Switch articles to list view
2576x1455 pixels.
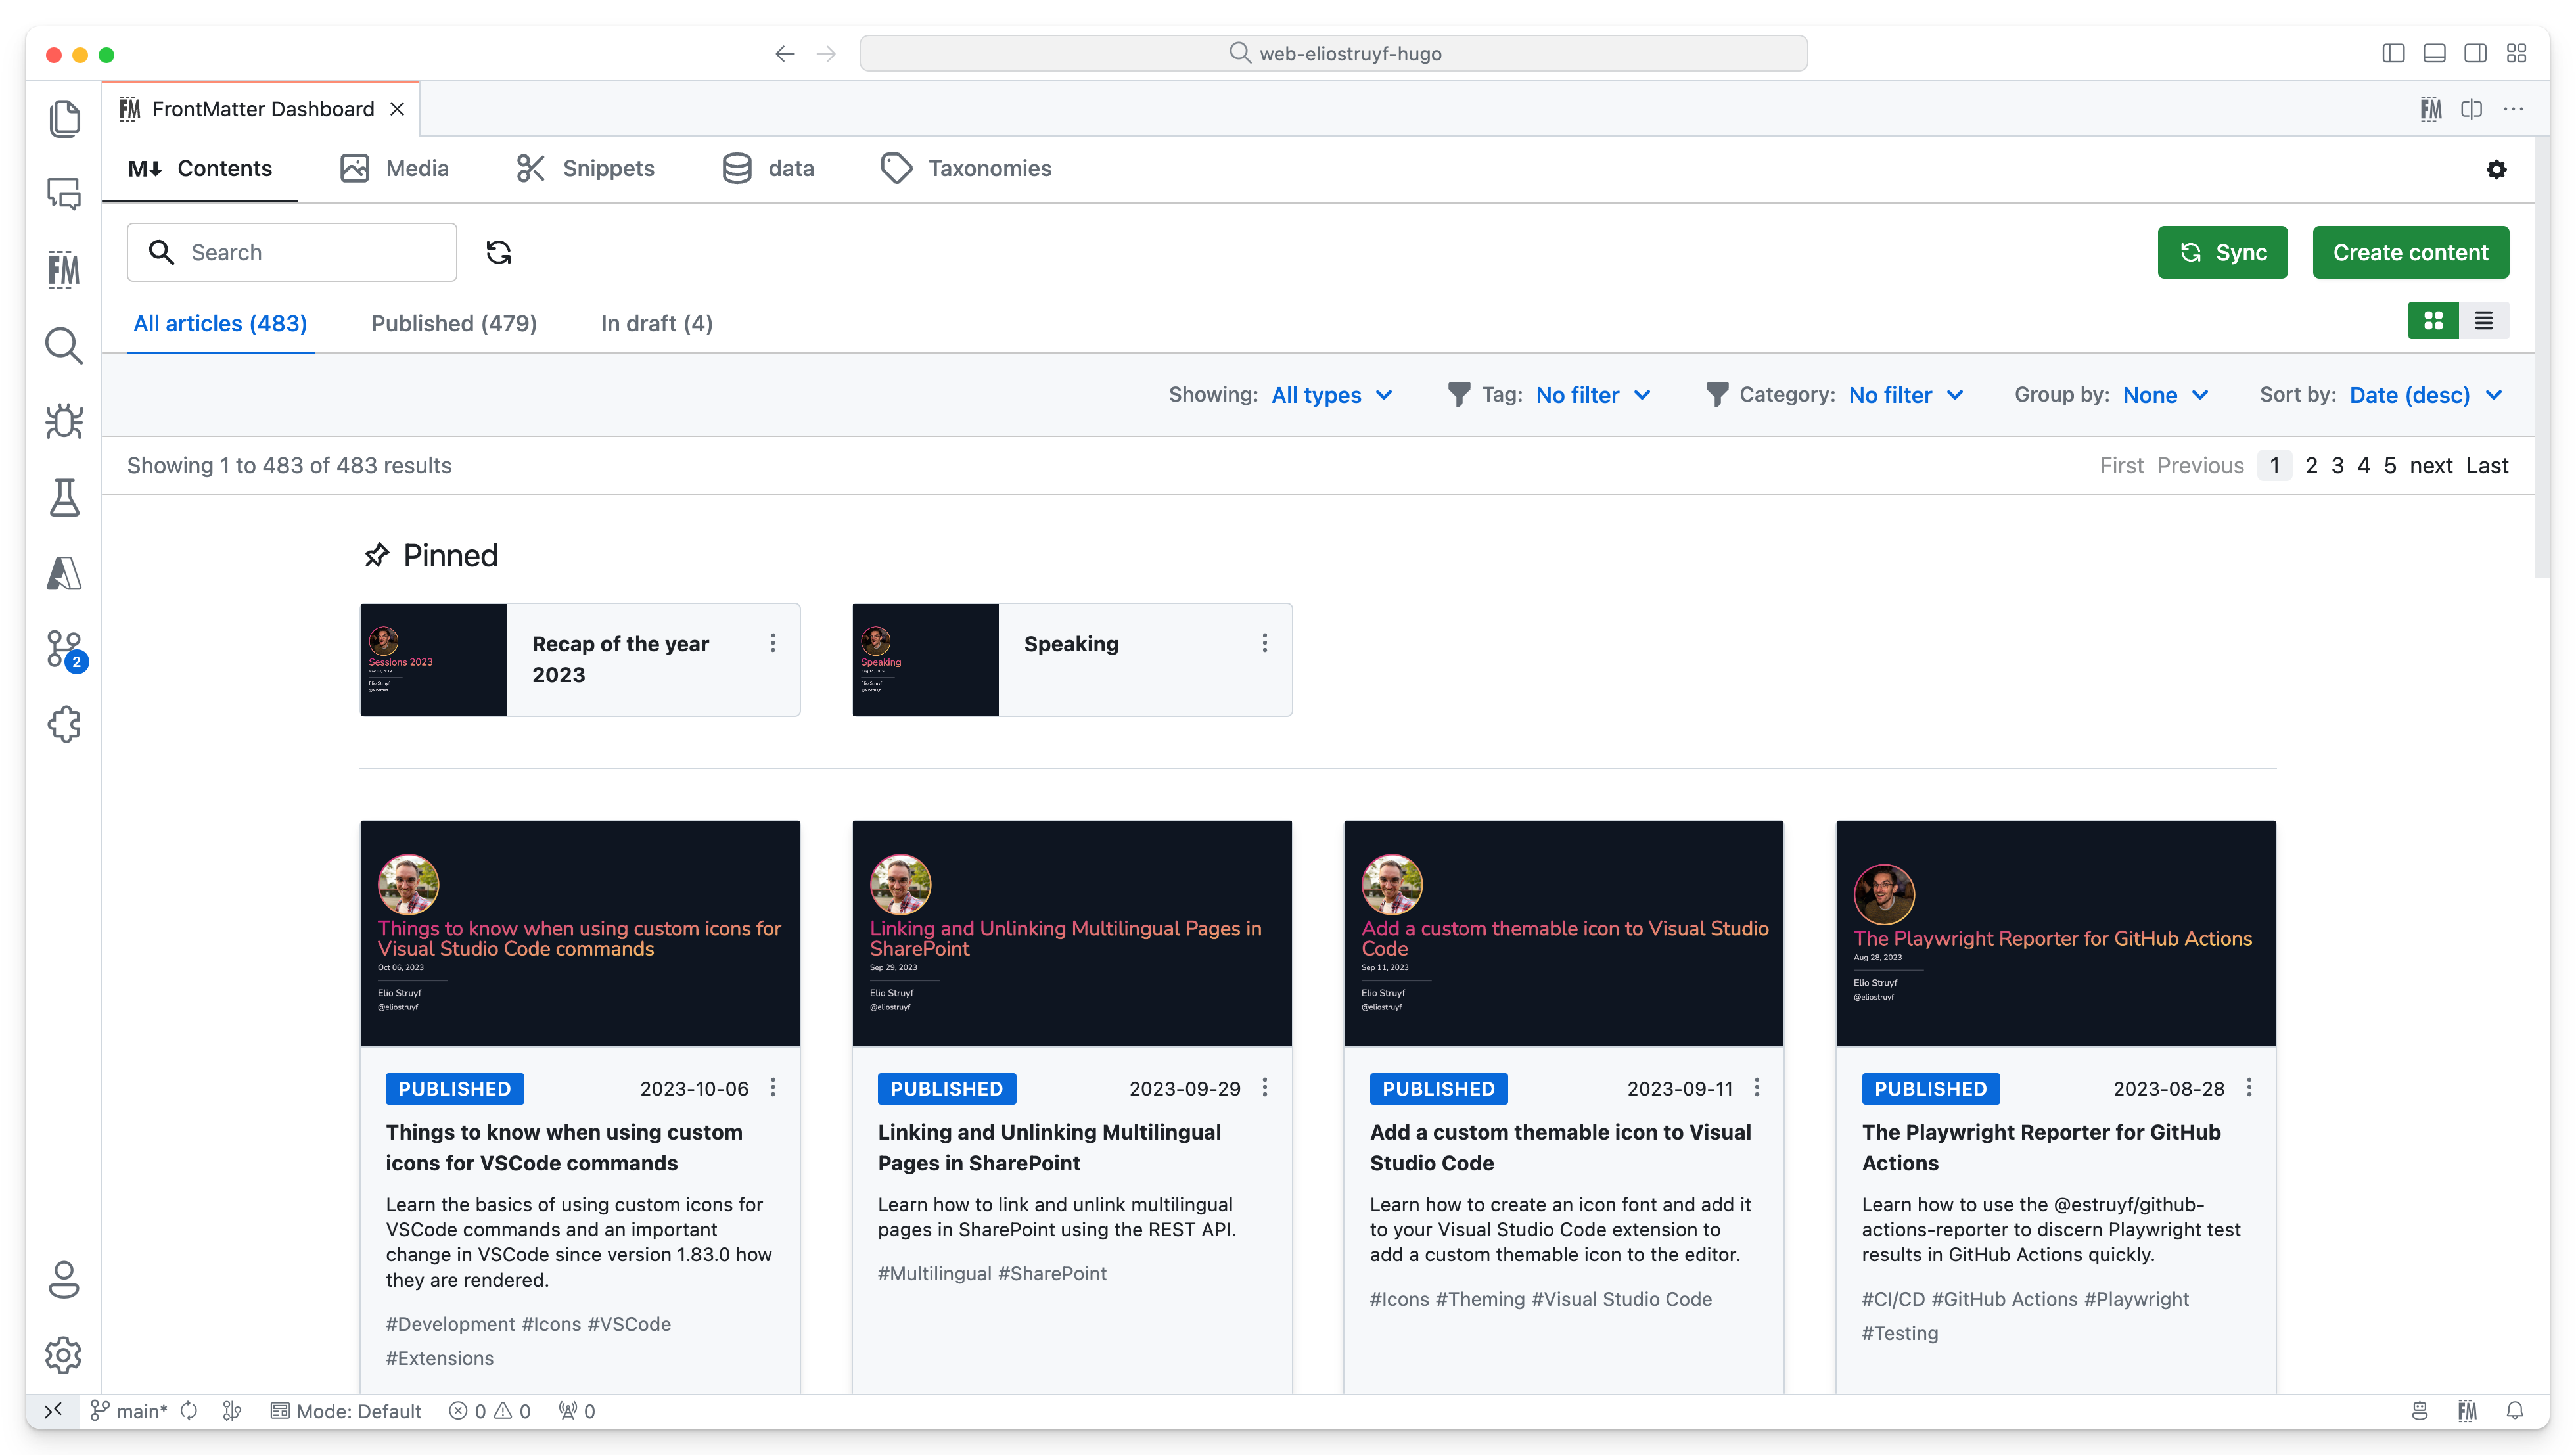click(x=2485, y=320)
